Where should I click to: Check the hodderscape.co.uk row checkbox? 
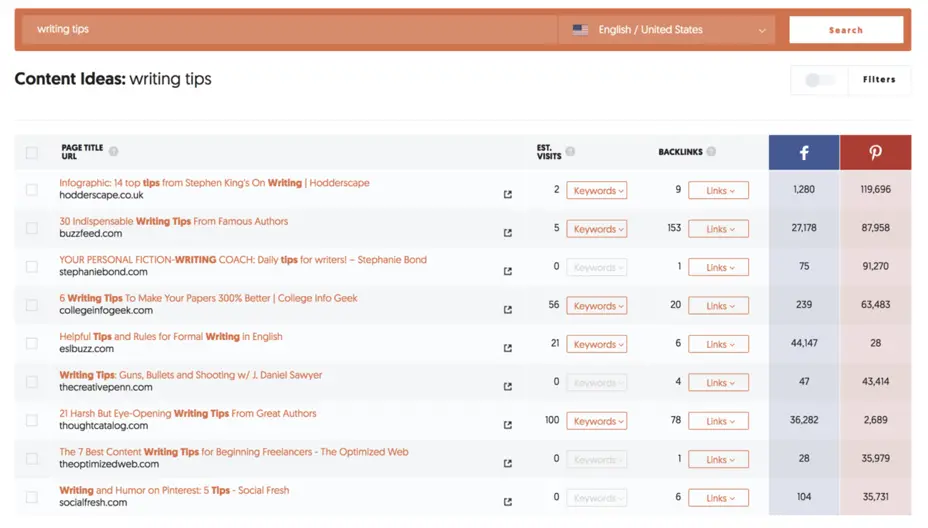point(32,190)
